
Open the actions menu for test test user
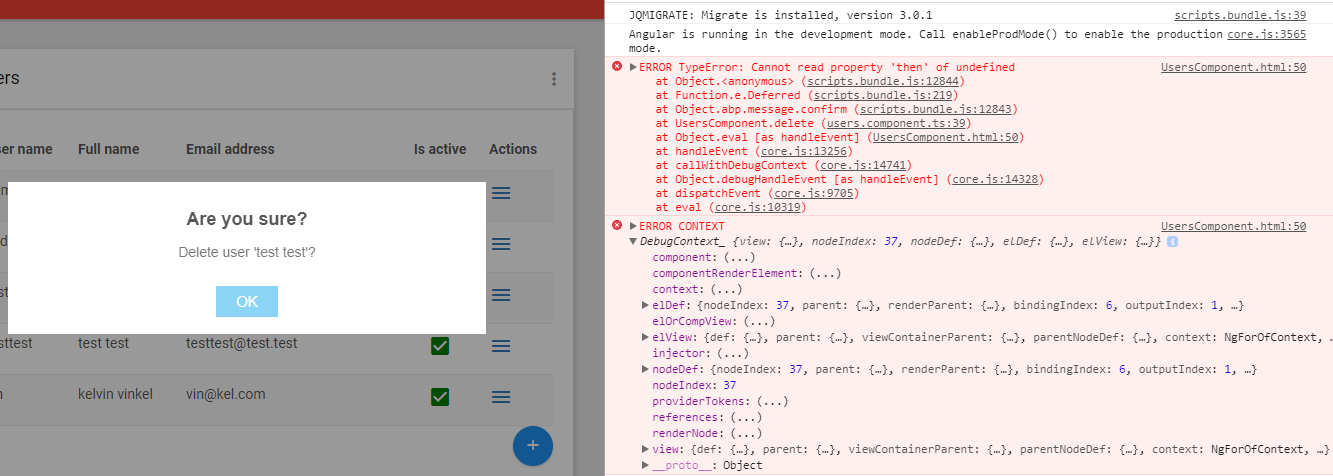click(501, 346)
